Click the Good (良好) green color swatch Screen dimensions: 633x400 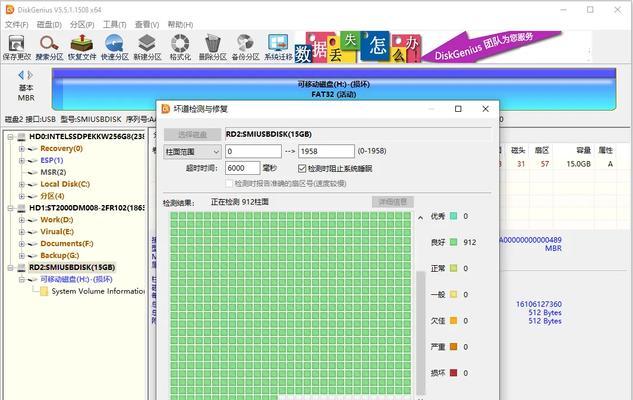click(453, 242)
